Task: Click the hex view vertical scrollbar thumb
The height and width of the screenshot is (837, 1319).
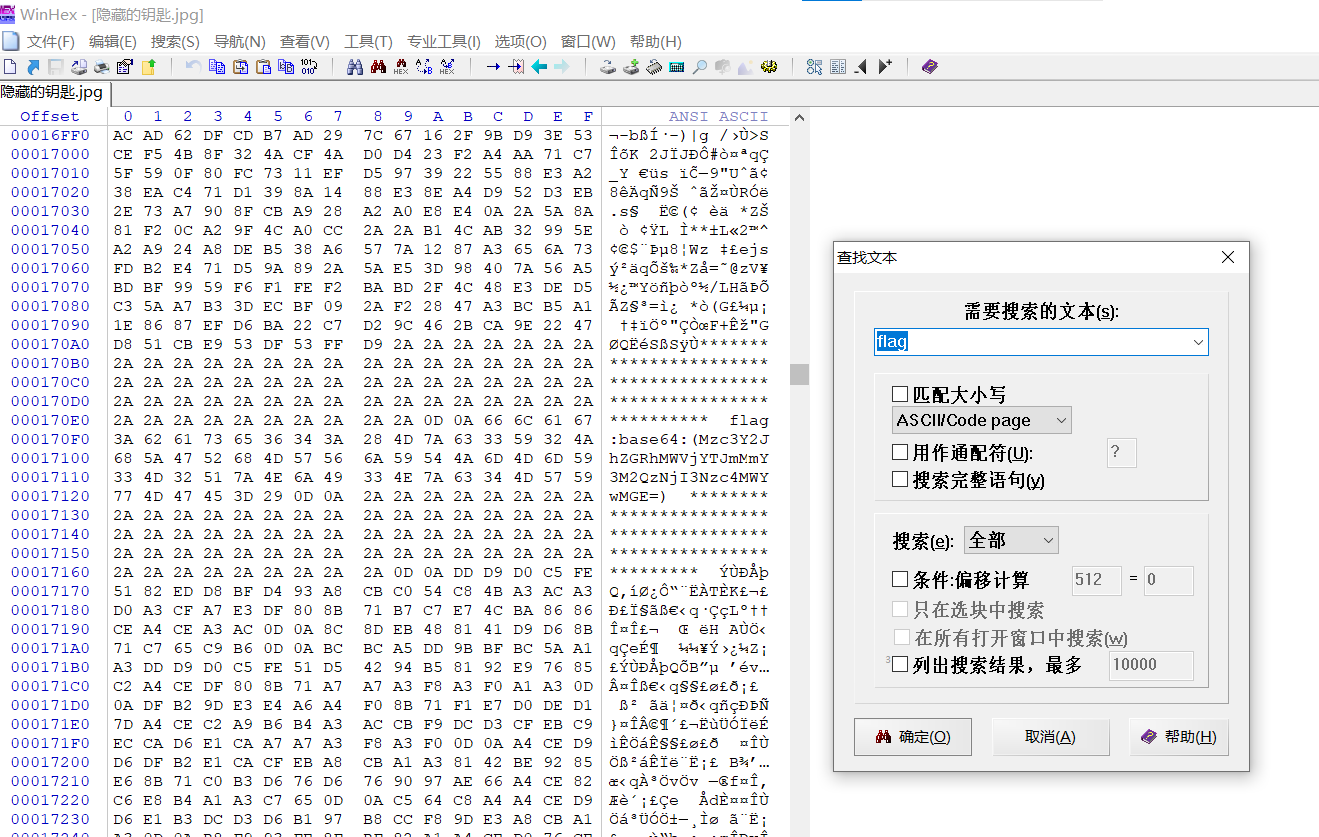Action: [x=799, y=374]
